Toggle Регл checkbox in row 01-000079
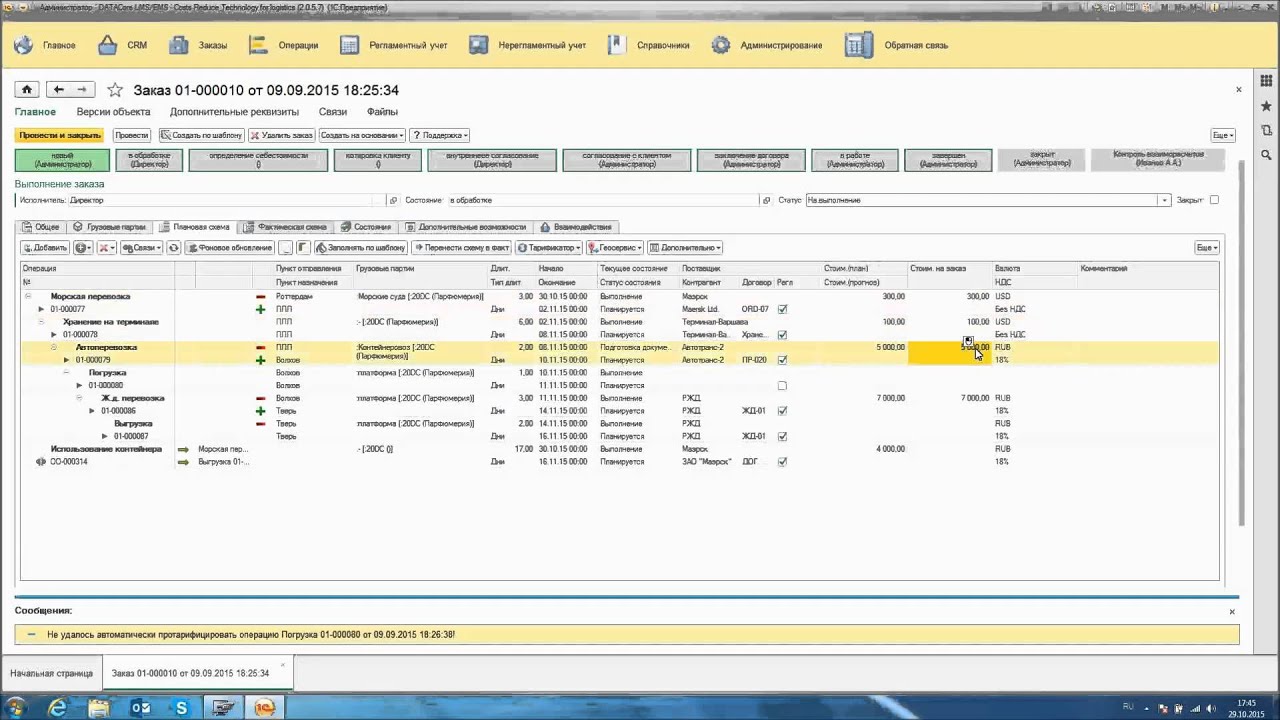 [x=782, y=360]
